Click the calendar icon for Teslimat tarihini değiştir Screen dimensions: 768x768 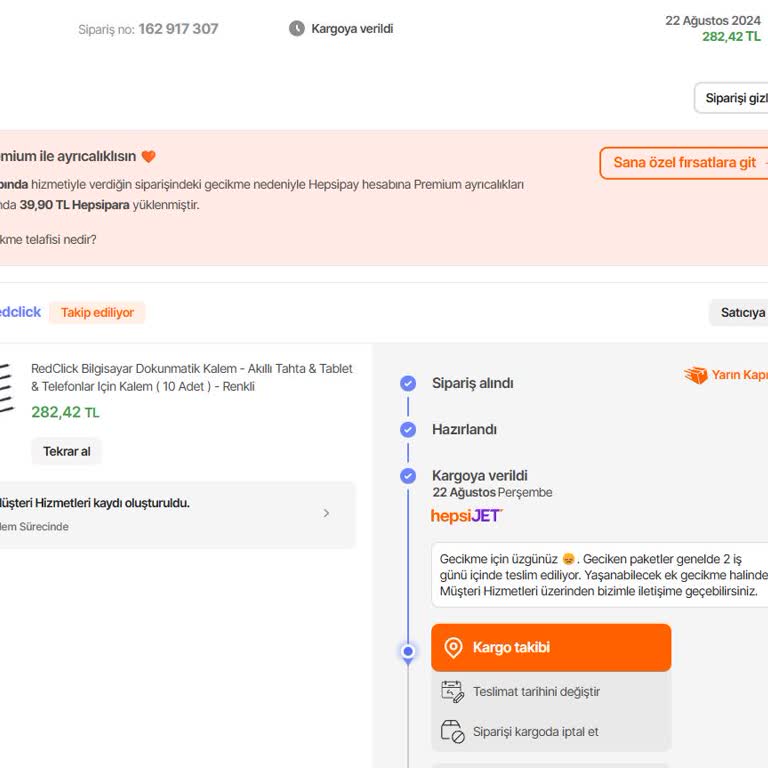(x=452, y=692)
